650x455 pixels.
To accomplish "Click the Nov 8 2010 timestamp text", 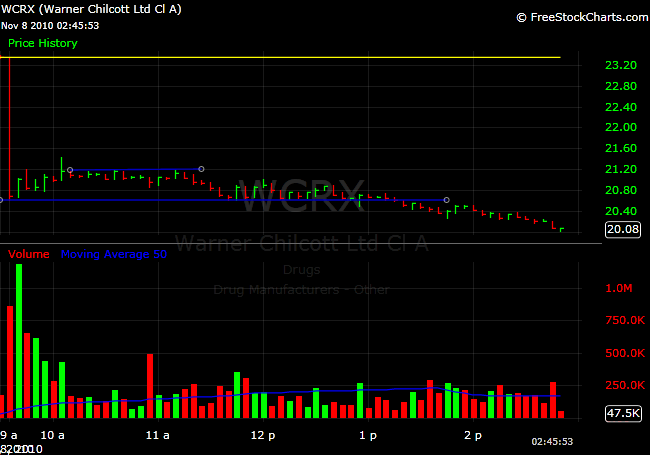I will (50, 26).
